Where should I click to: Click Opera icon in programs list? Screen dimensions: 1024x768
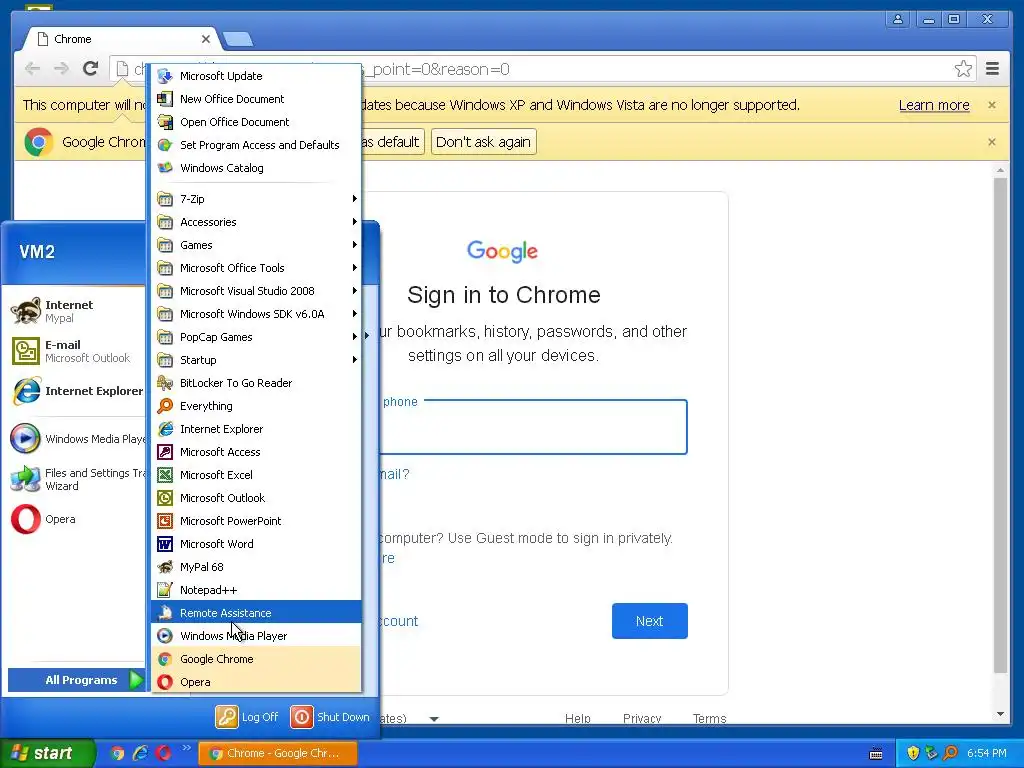tap(165, 682)
